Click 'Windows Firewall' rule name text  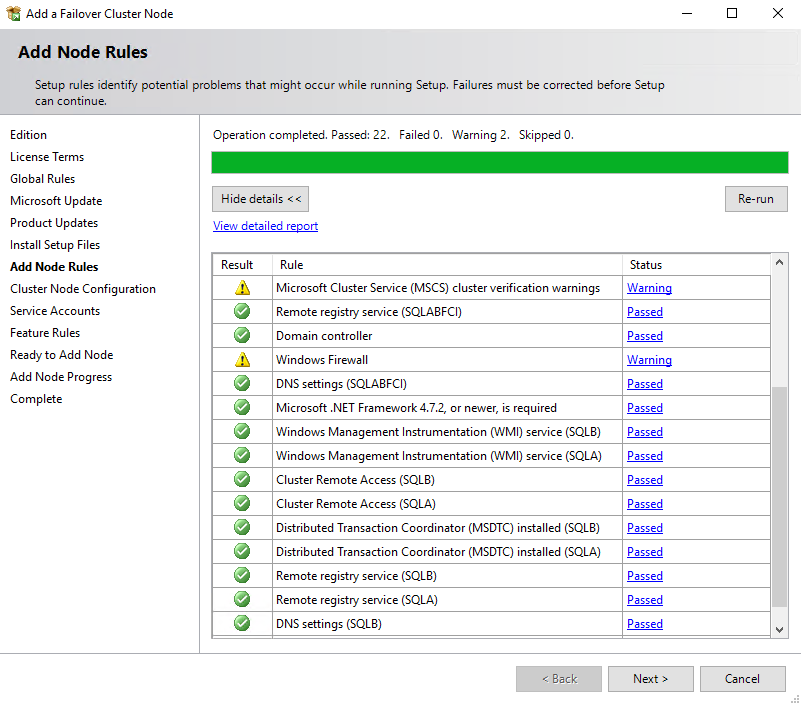click(322, 360)
